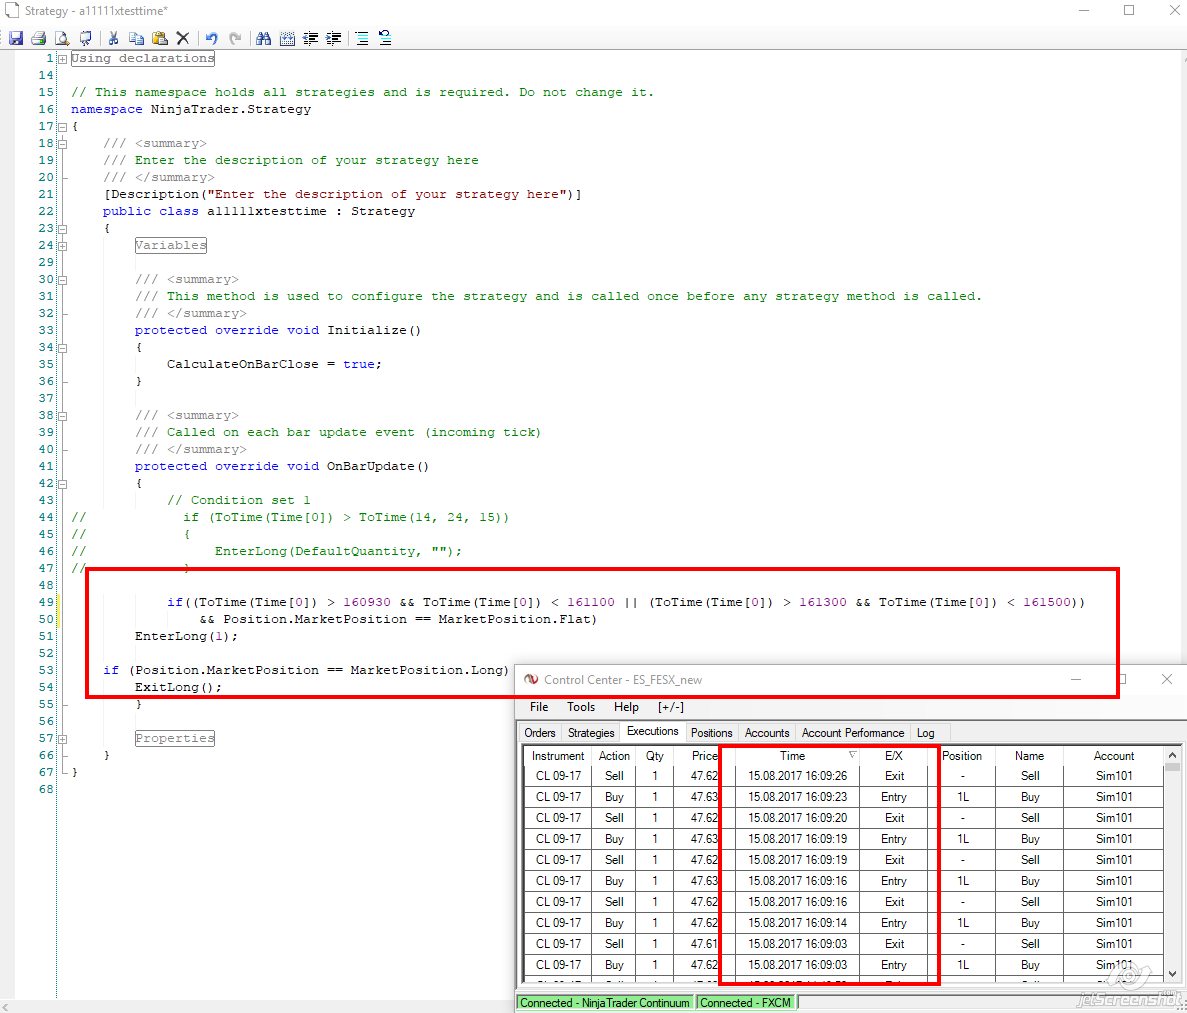The image size is (1187, 1013).
Task: Open the Tools menu in Control Center
Action: 581,707
